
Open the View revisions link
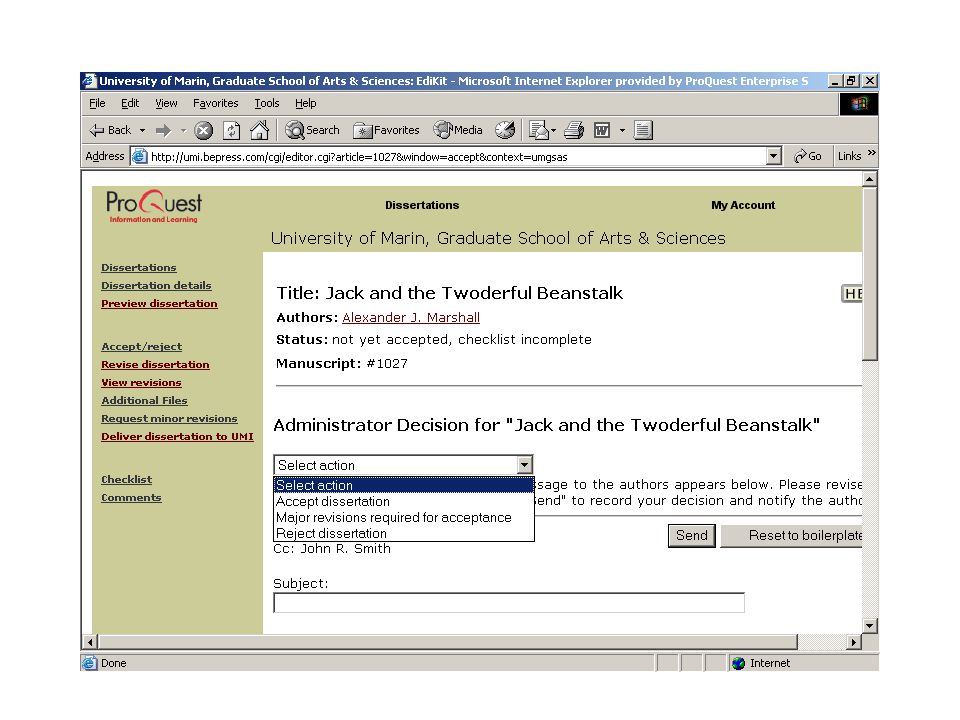pyautogui.click(x=141, y=383)
